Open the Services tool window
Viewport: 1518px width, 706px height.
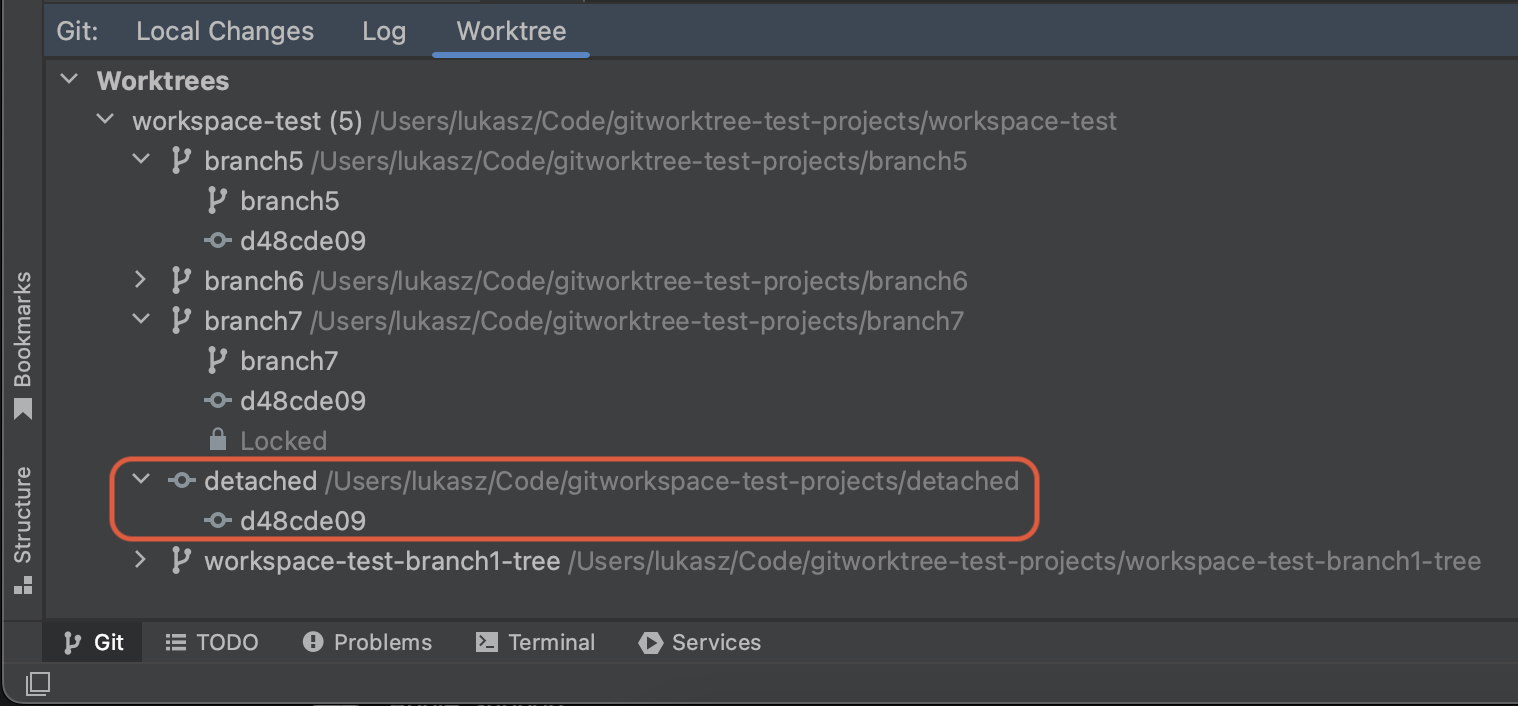click(x=699, y=642)
